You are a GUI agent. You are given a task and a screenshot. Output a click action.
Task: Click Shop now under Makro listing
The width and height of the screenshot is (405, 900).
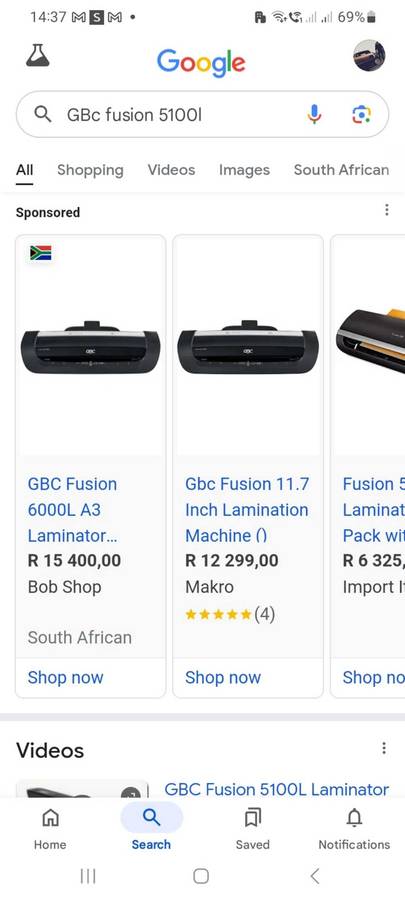click(223, 677)
